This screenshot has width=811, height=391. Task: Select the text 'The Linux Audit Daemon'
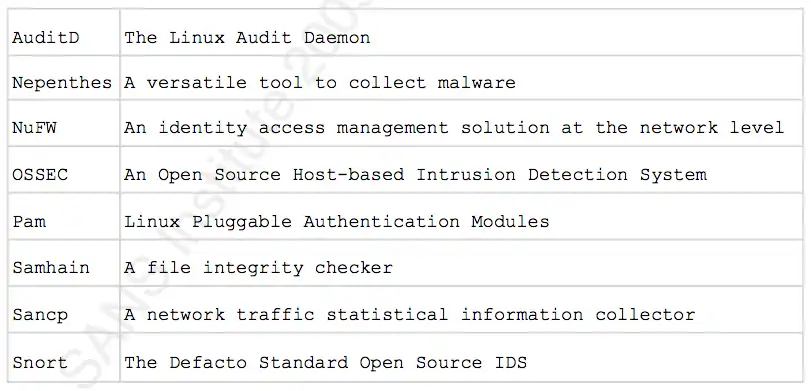[x=247, y=38]
